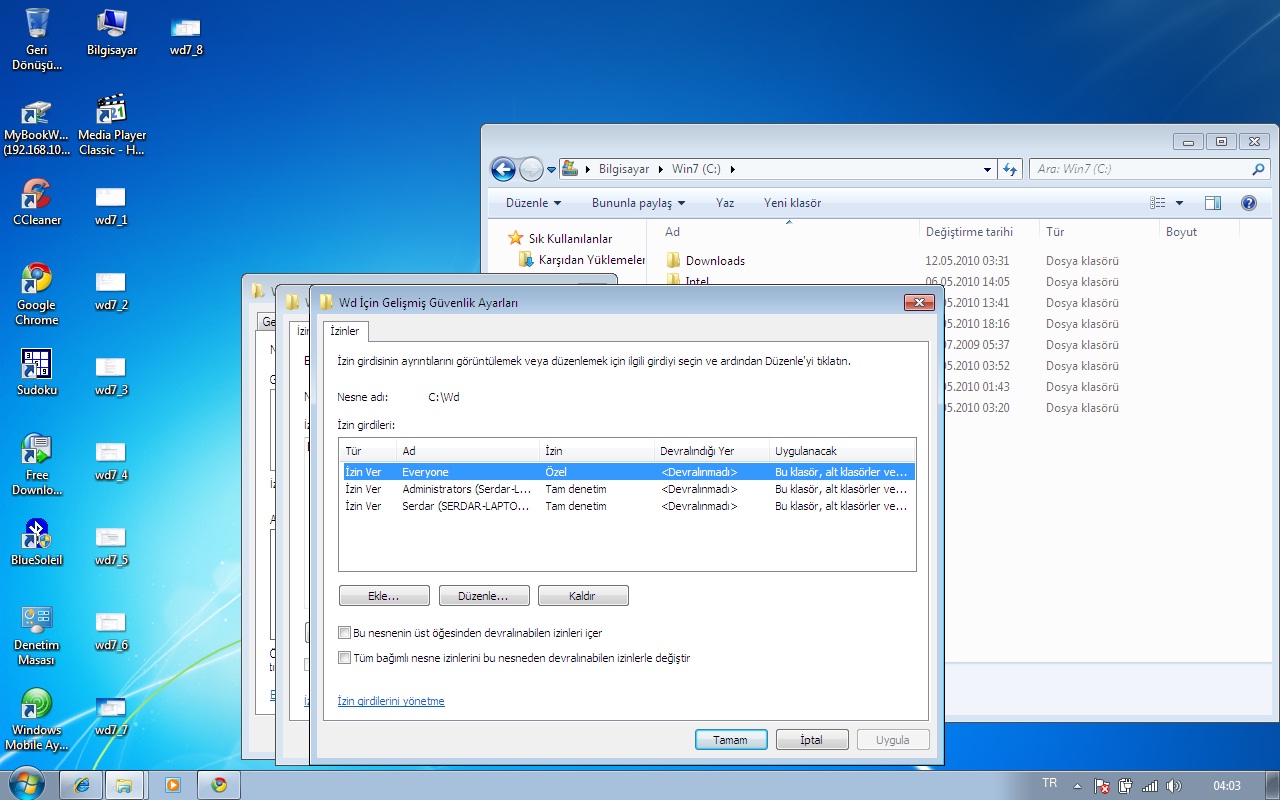Cancel the dialog with İptal
The height and width of the screenshot is (800, 1280).
812,740
